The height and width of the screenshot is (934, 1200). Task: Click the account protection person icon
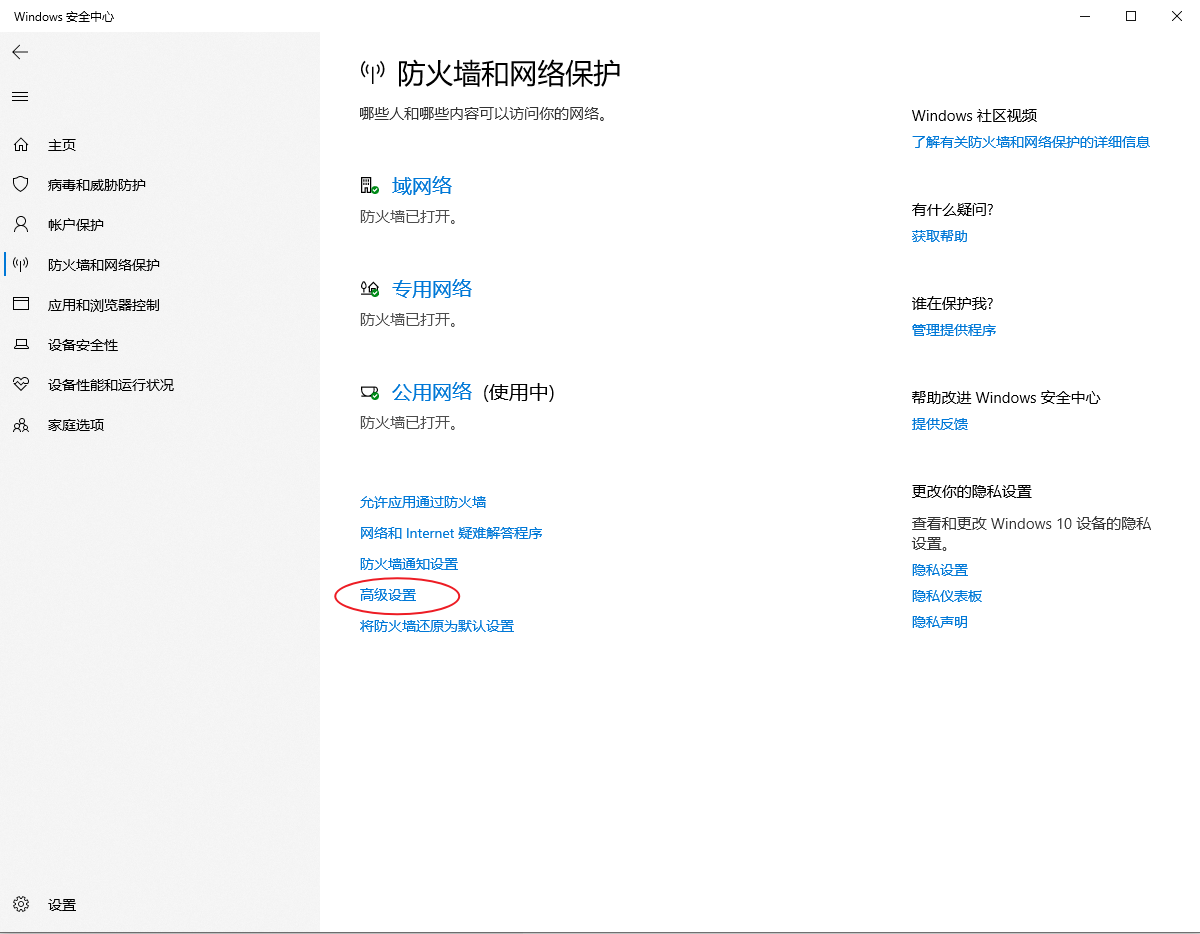coord(20,225)
